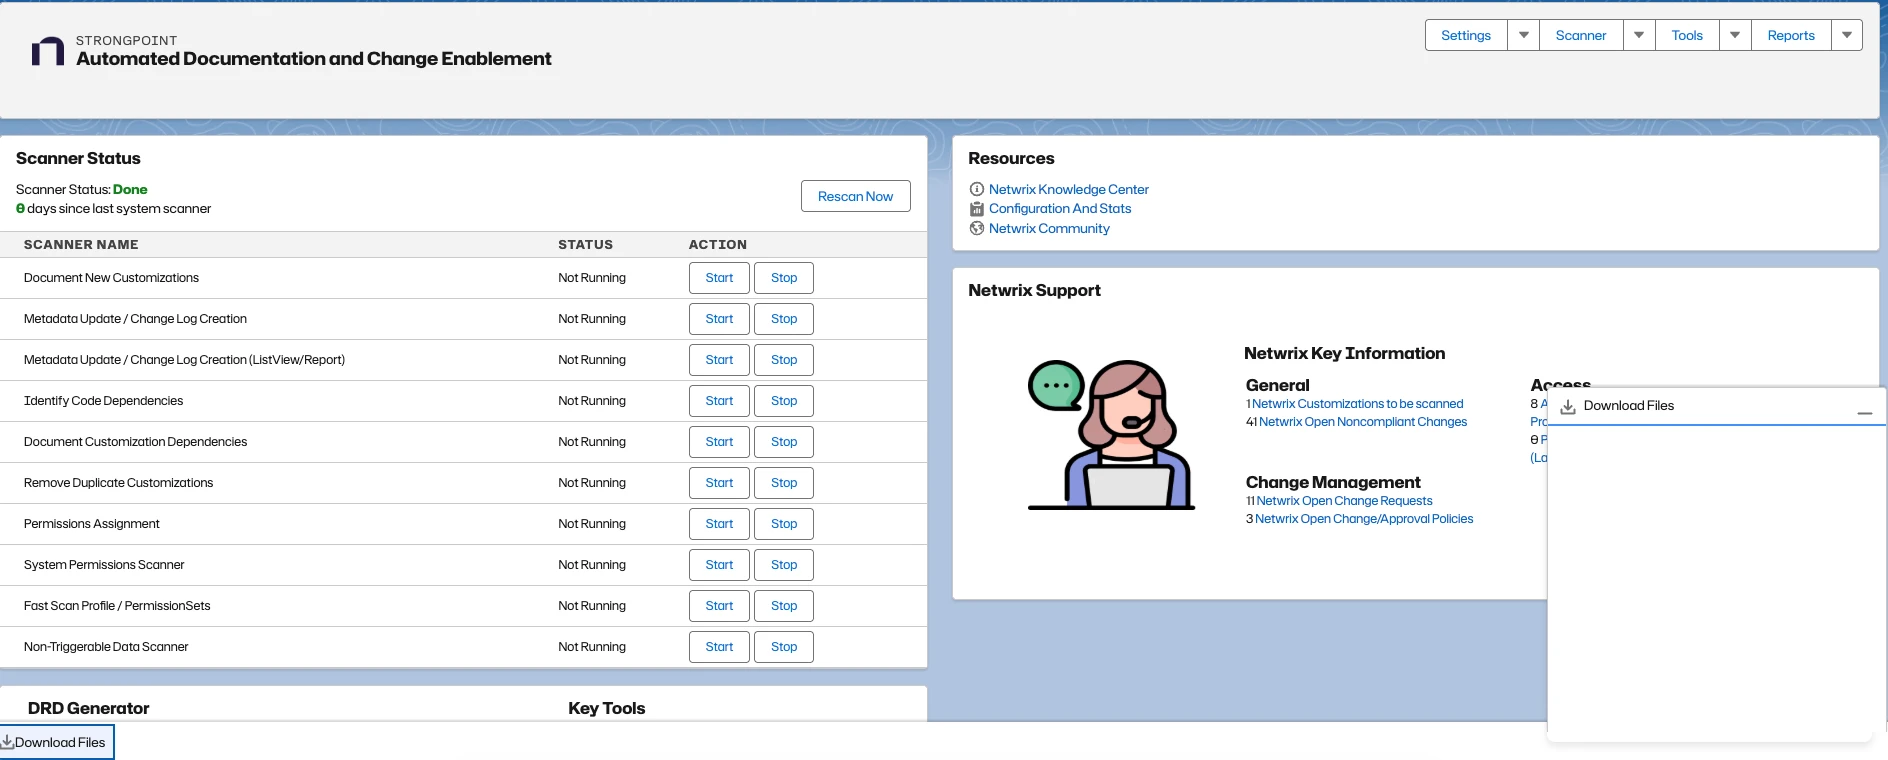Open the Scanner menu

tap(1581, 35)
